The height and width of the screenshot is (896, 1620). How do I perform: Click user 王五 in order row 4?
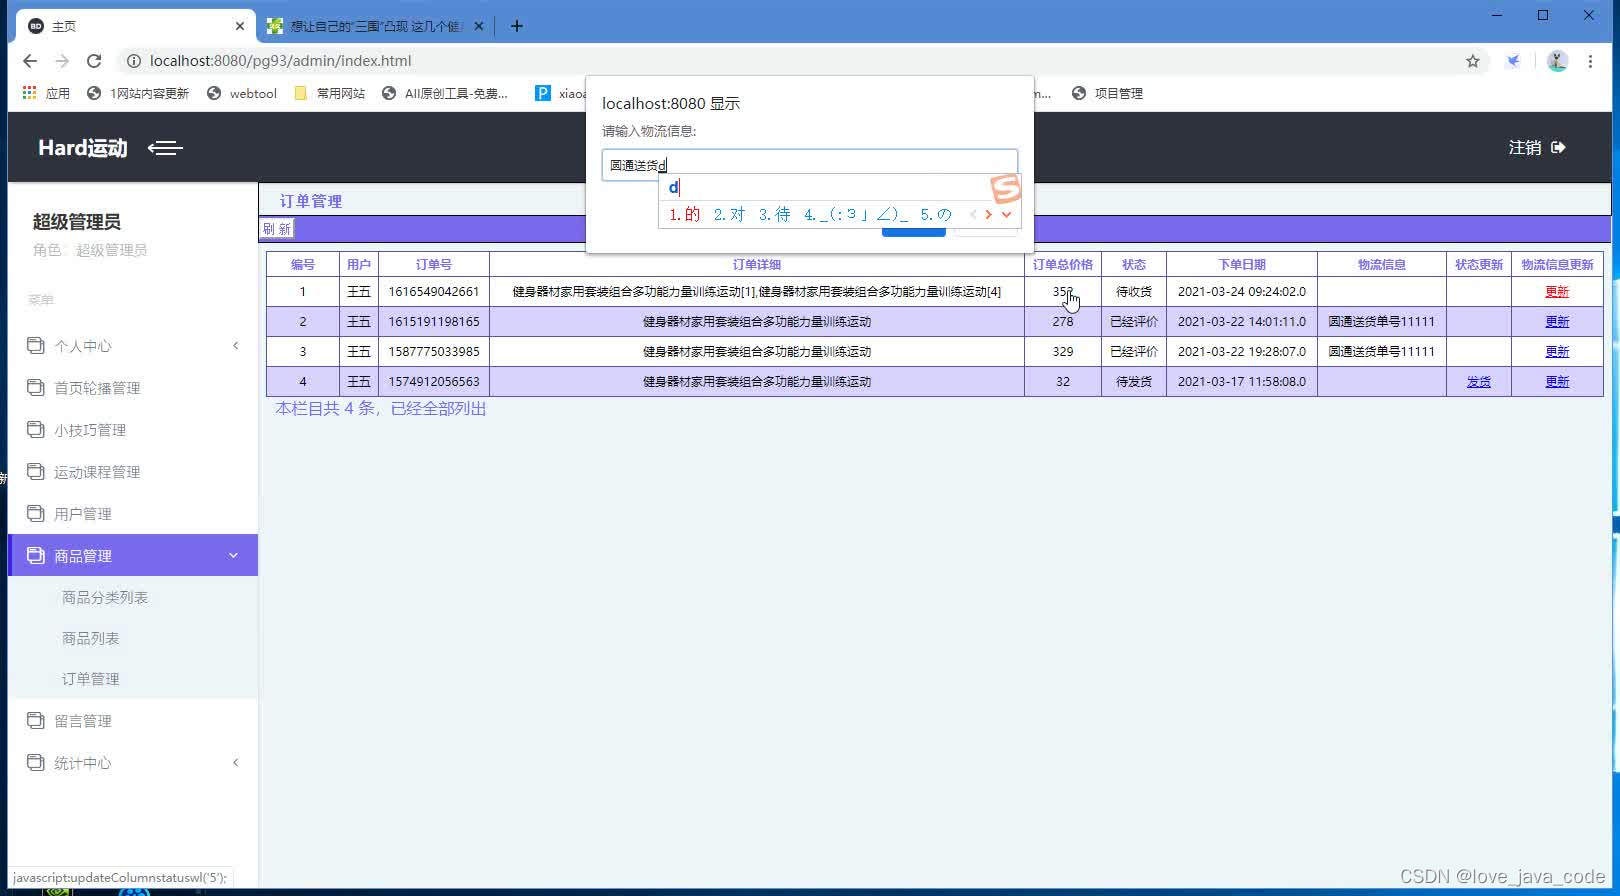pos(359,382)
